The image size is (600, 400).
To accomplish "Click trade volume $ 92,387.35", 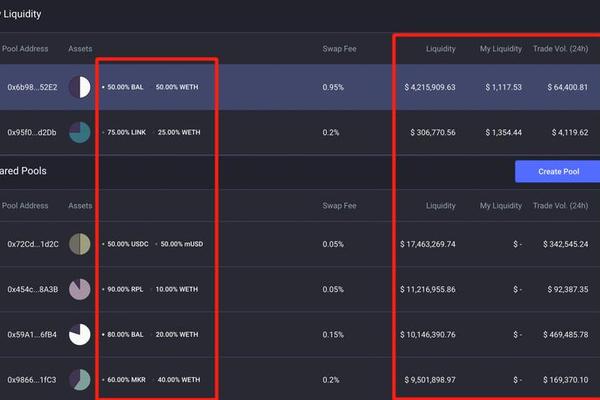I will [567, 289].
